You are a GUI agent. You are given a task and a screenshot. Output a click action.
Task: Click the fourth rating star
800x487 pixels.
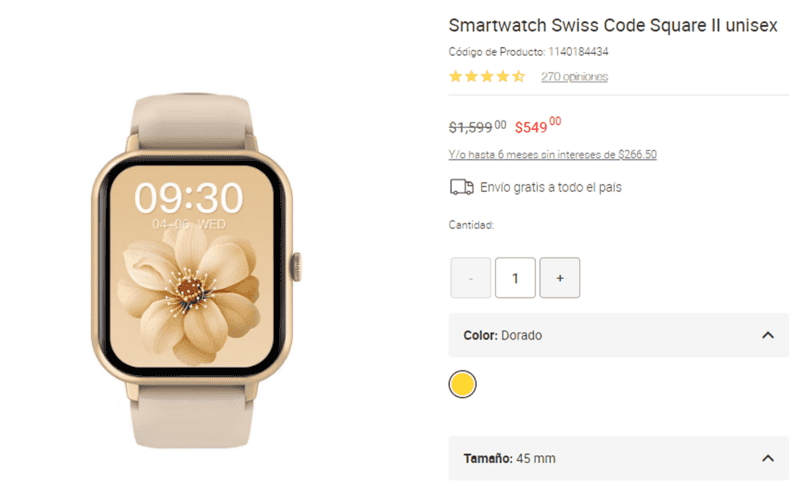[503, 76]
